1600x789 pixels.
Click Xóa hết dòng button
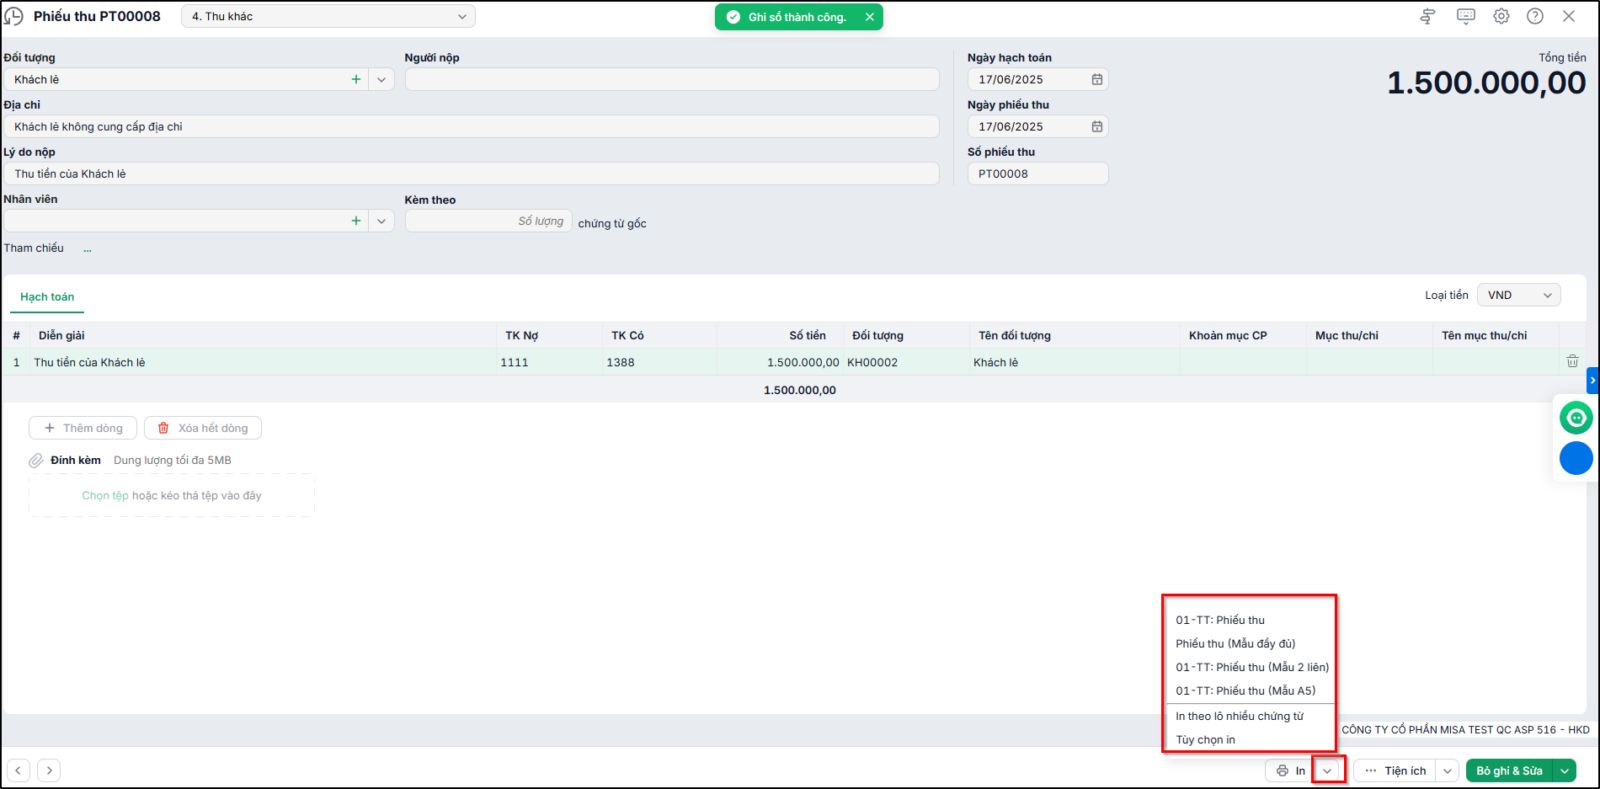coord(203,428)
